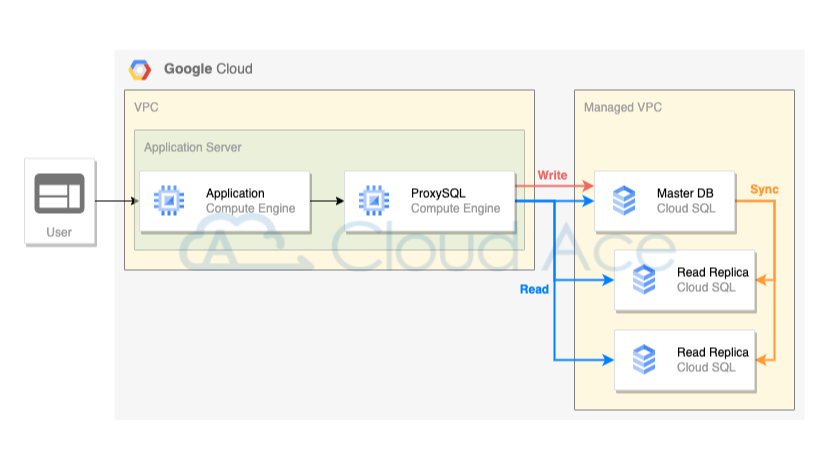Click the "VPC" label
The image size is (830, 470).
(x=146, y=107)
